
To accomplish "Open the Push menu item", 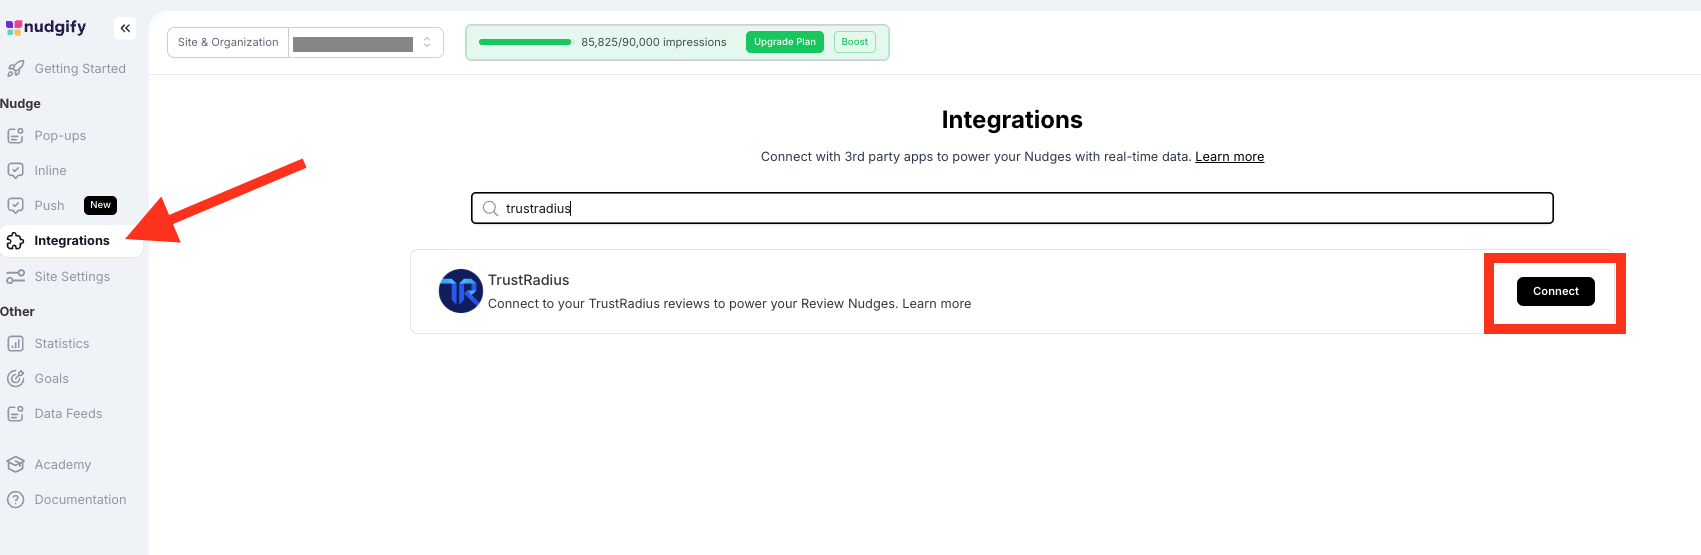I will (49, 206).
